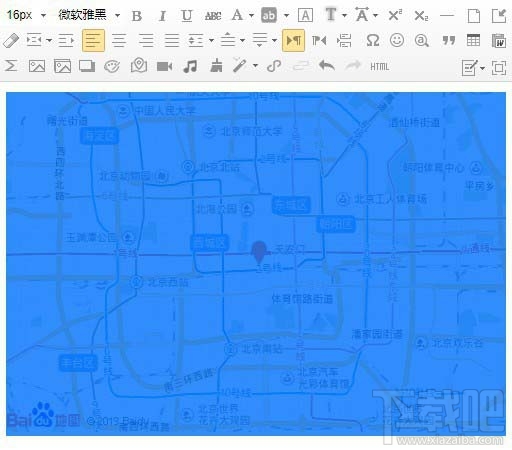Open the palette background settings
512x450 pixels.
[112, 66]
